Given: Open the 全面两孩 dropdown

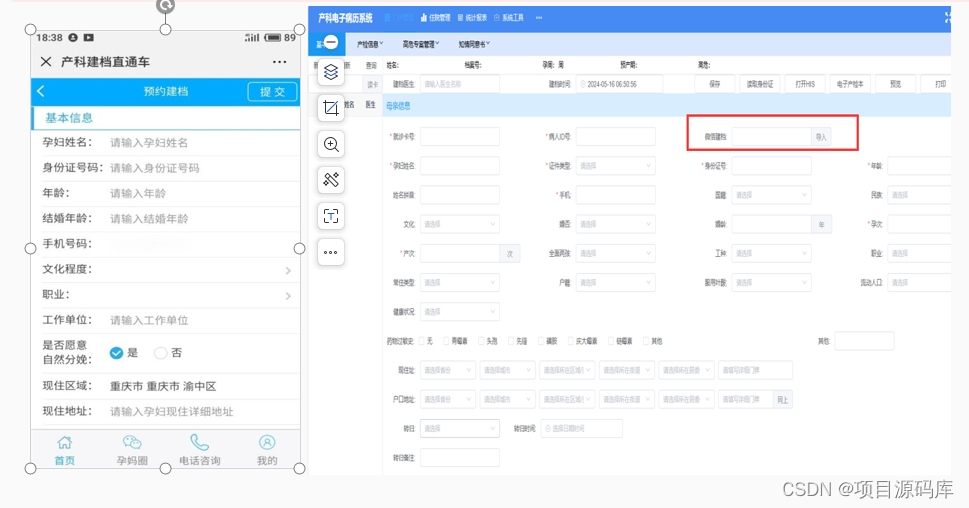Looking at the screenshot, I should [x=616, y=253].
